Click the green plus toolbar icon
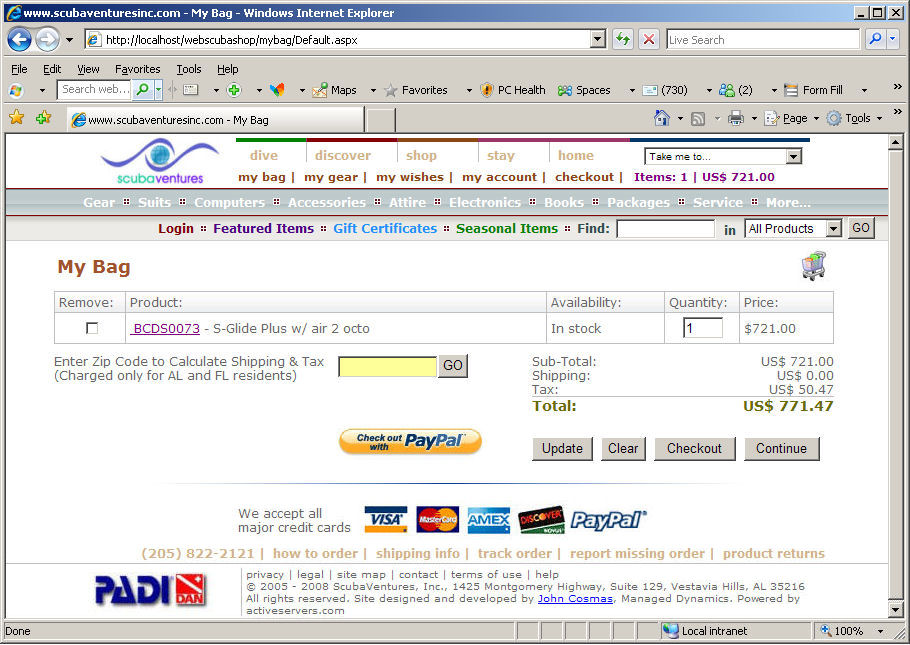 (x=234, y=90)
